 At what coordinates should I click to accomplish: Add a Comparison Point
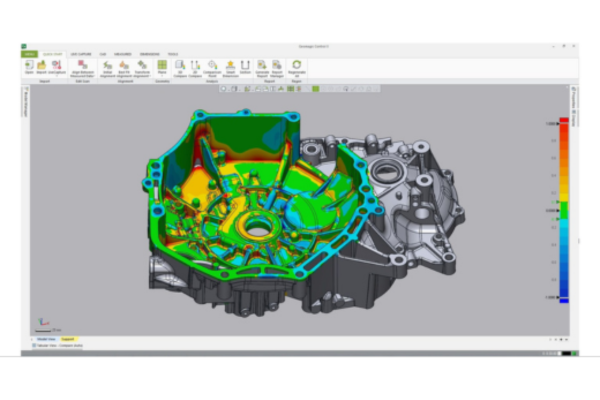tap(212, 66)
